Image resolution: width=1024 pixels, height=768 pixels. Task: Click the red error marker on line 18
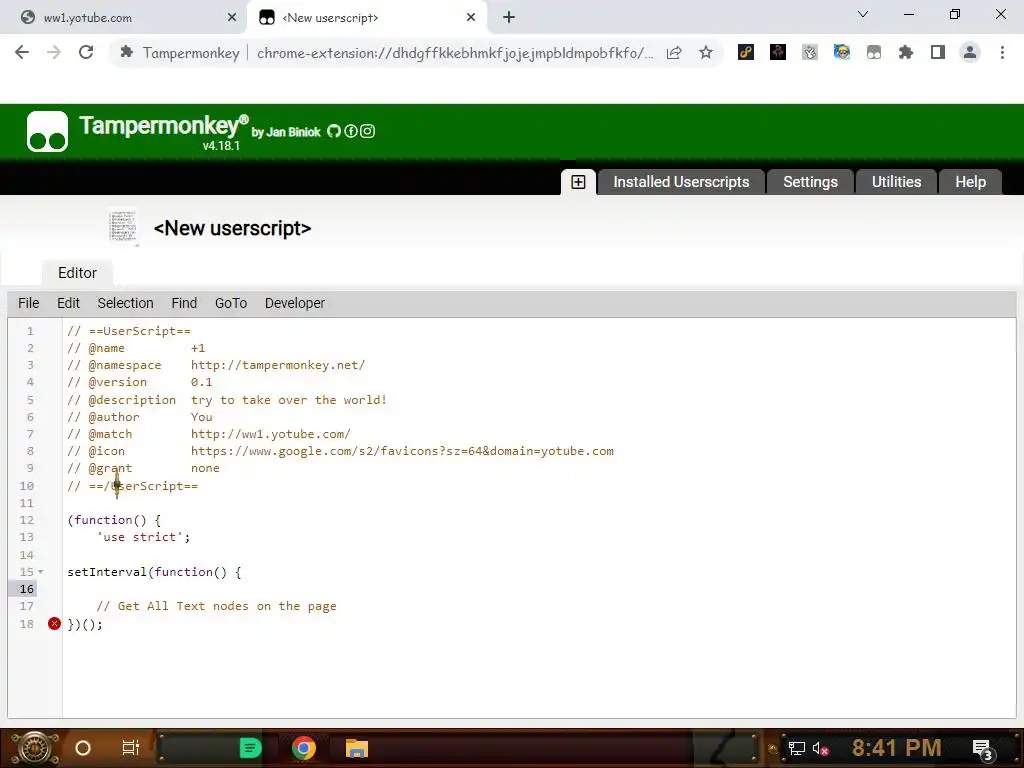point(54,624)
